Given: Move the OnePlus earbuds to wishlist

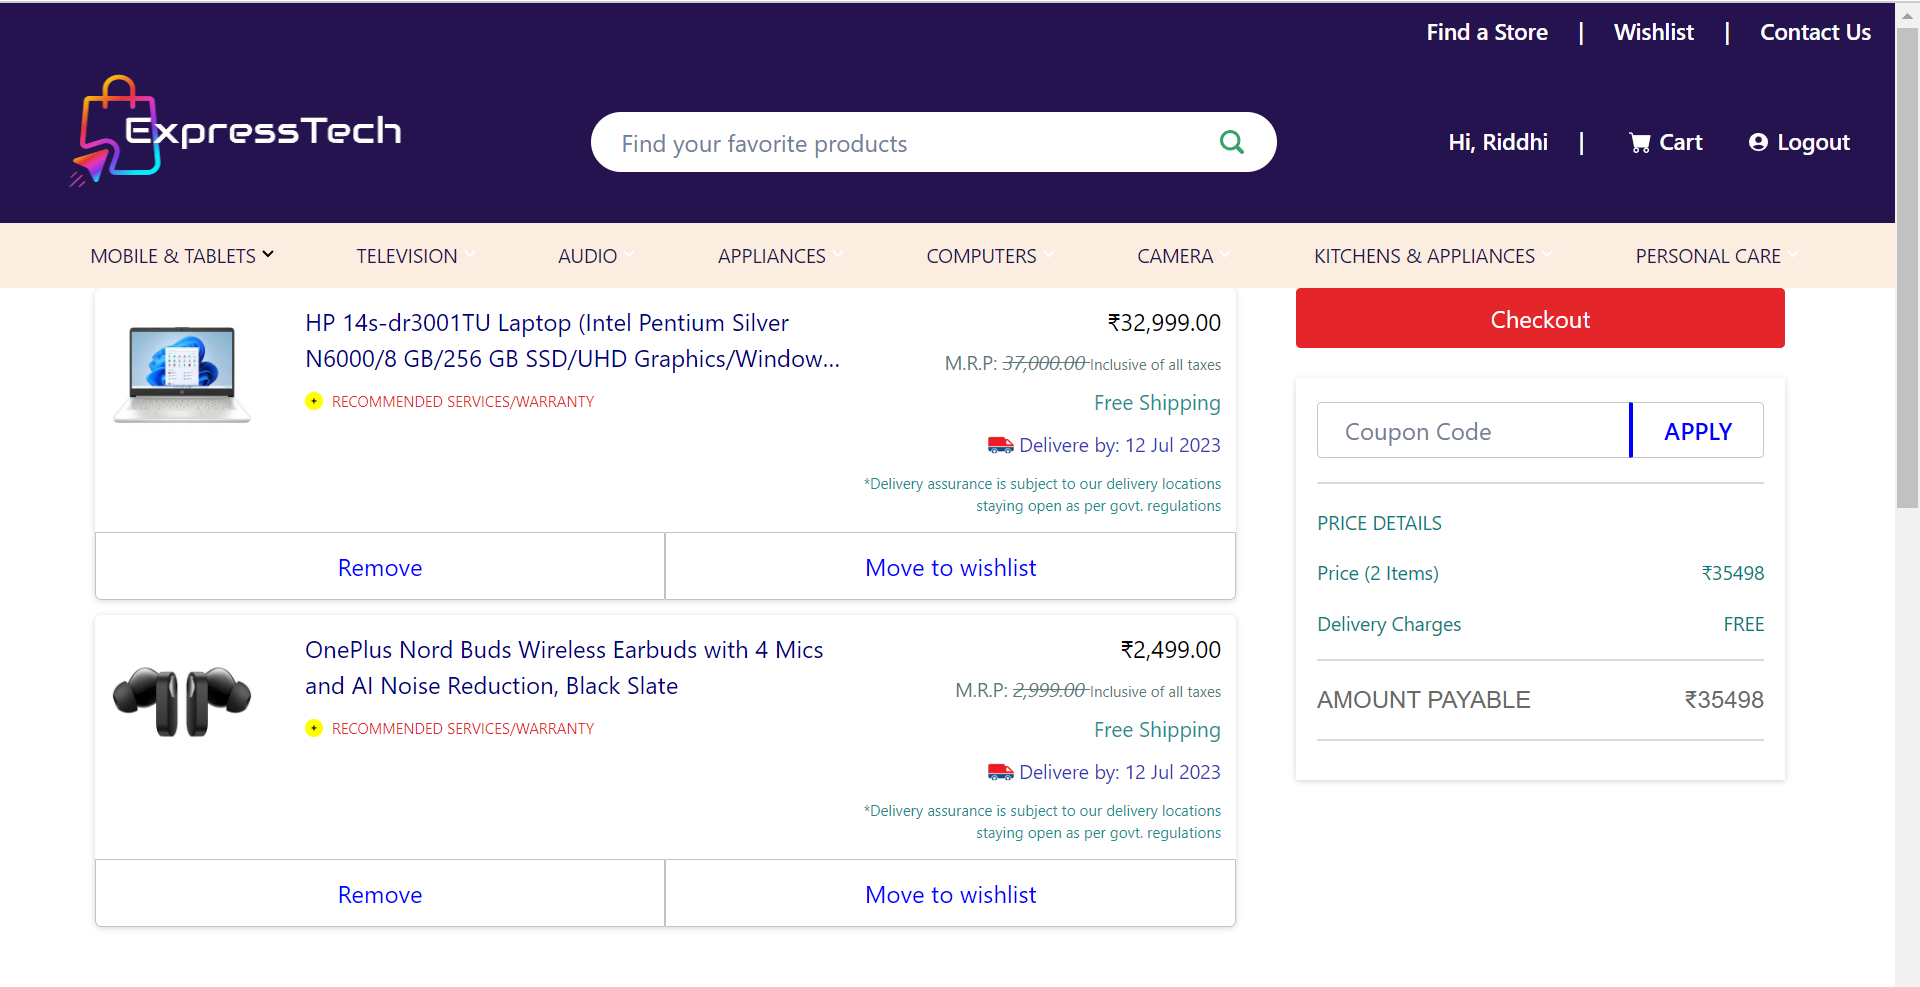Looking at the screenshot, I should (950, 893).
